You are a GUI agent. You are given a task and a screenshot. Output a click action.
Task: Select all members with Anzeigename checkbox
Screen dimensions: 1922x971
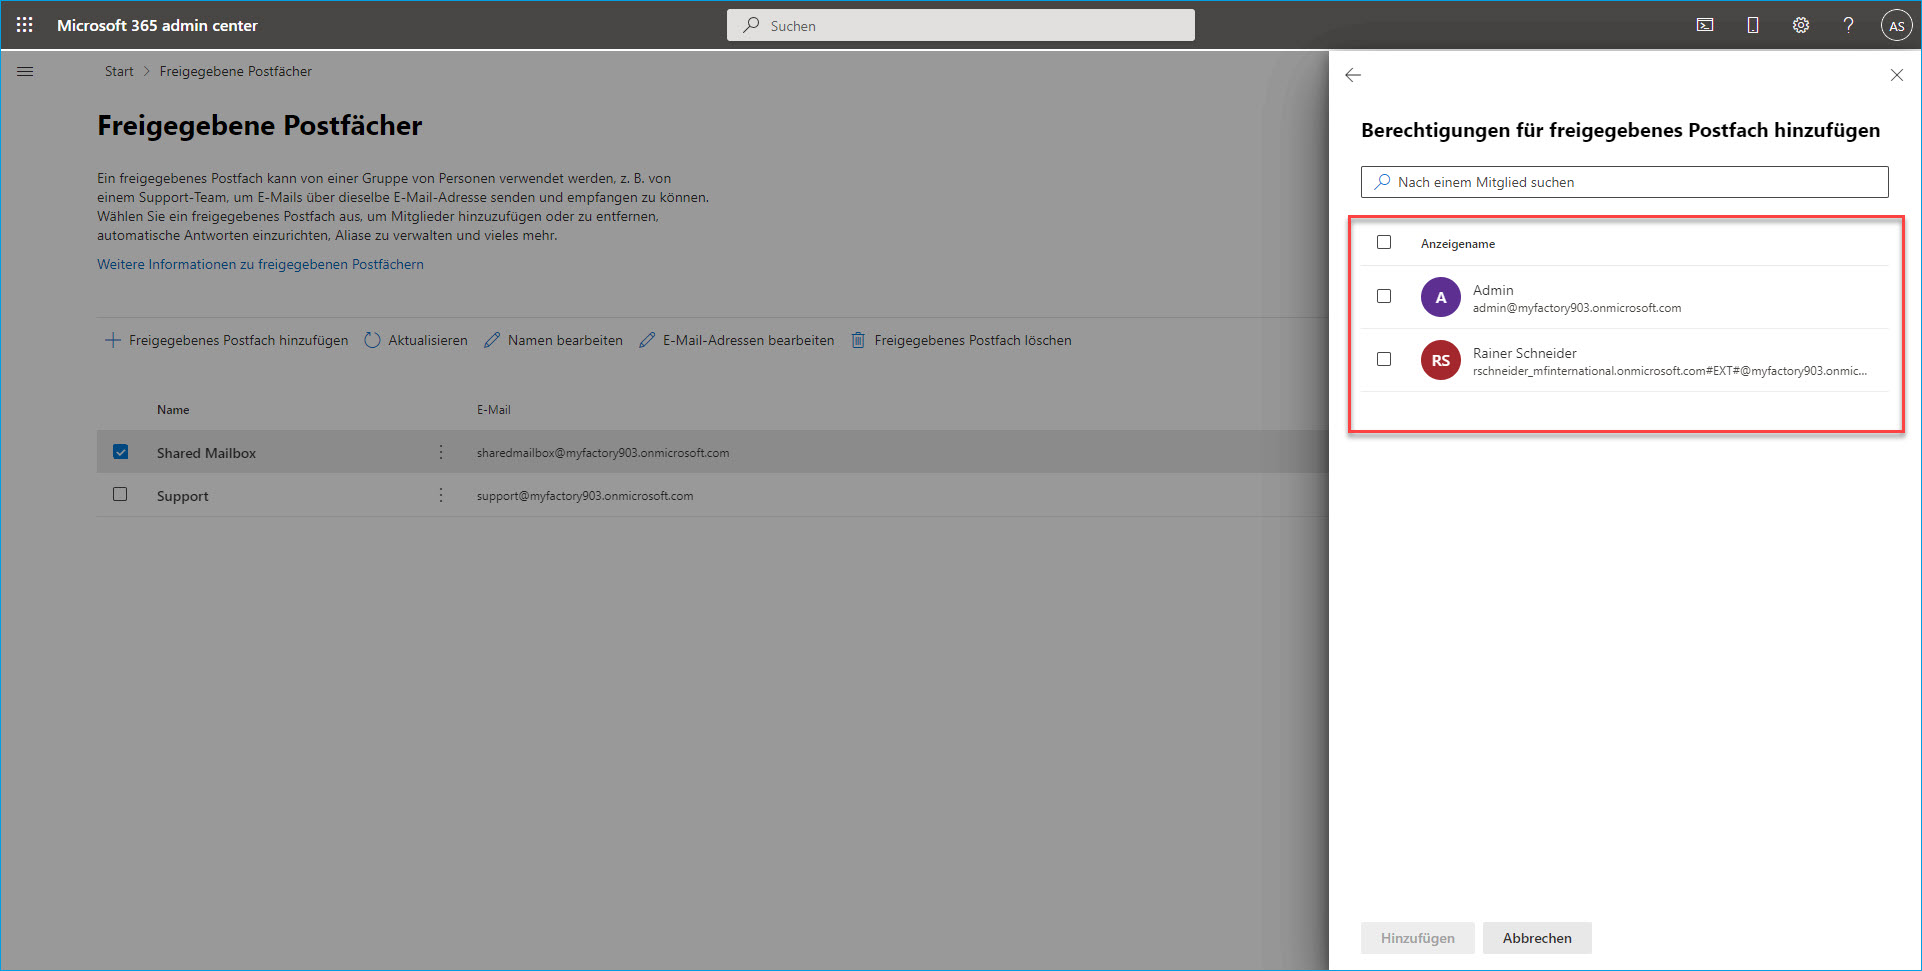pyautogui.click(x=1384, y=242)
